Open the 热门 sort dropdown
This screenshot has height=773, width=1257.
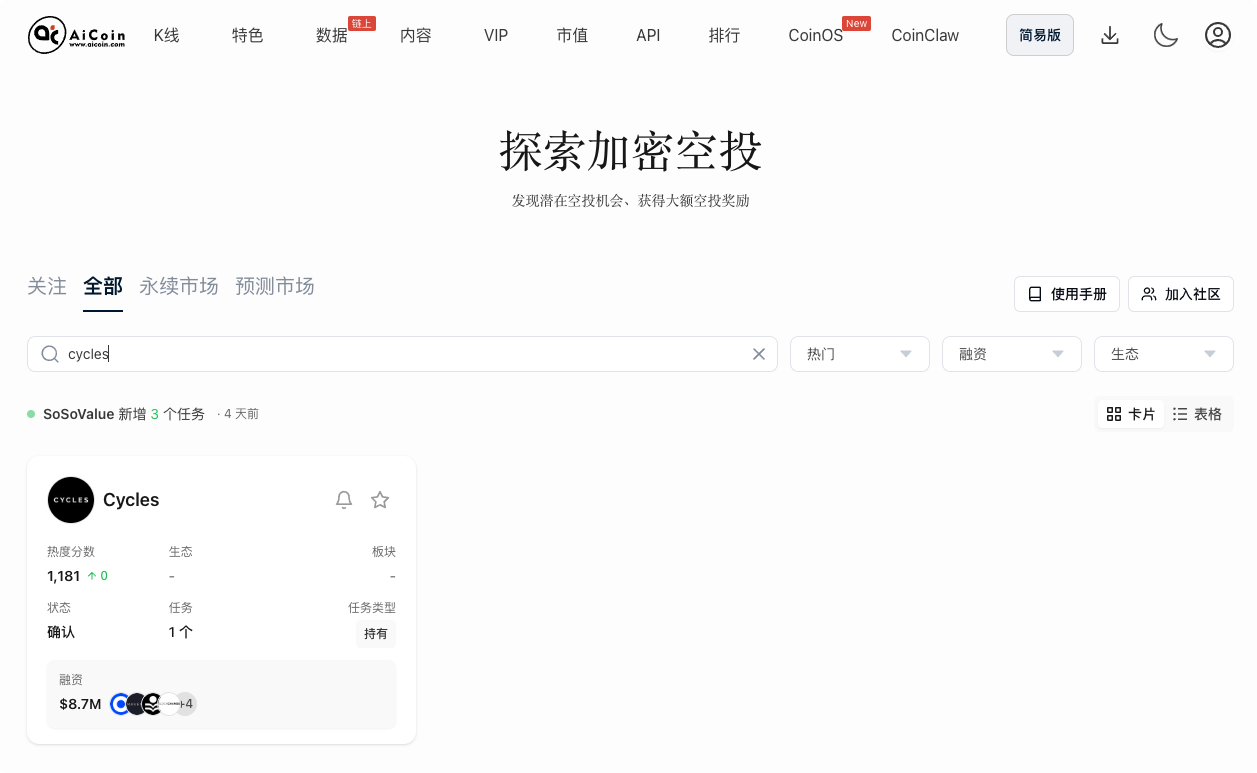860,354
